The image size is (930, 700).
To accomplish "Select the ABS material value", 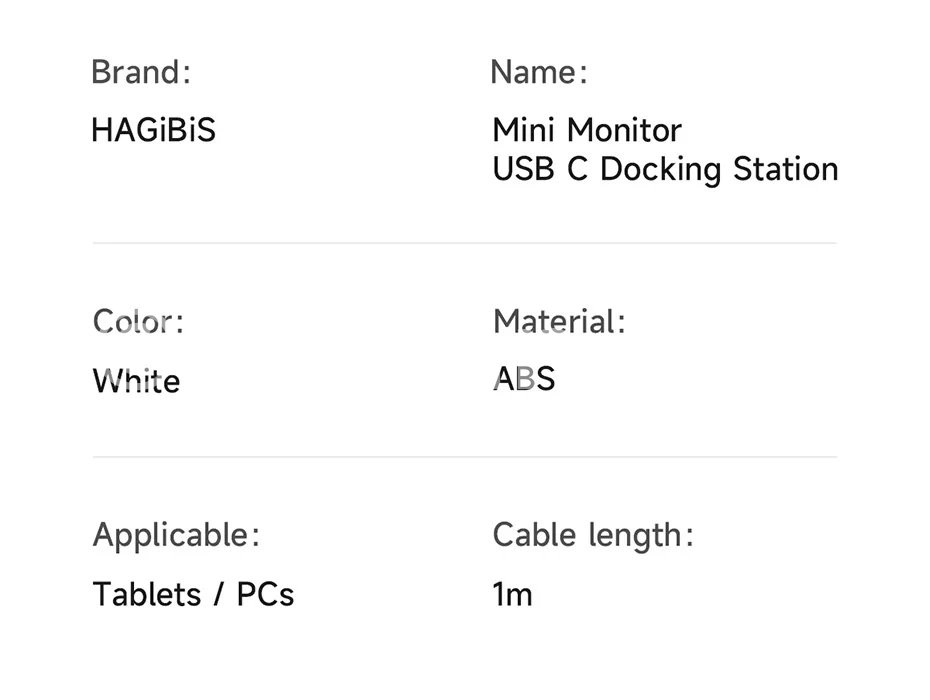I will tap(524, 379).
